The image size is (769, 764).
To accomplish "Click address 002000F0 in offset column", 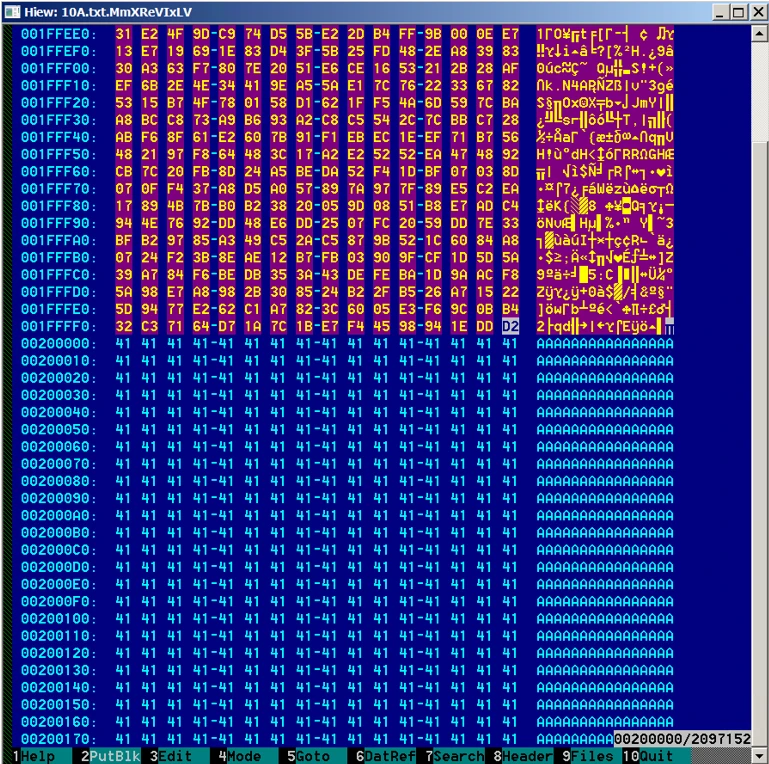I will point(58,601).
